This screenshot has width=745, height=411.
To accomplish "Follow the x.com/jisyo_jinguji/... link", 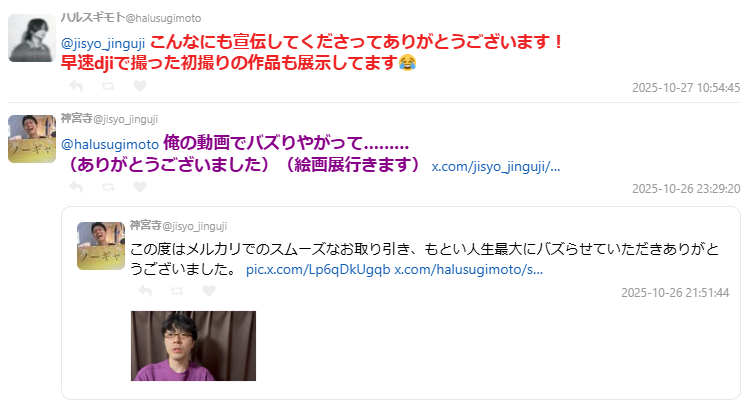I will tap(496, 167).
